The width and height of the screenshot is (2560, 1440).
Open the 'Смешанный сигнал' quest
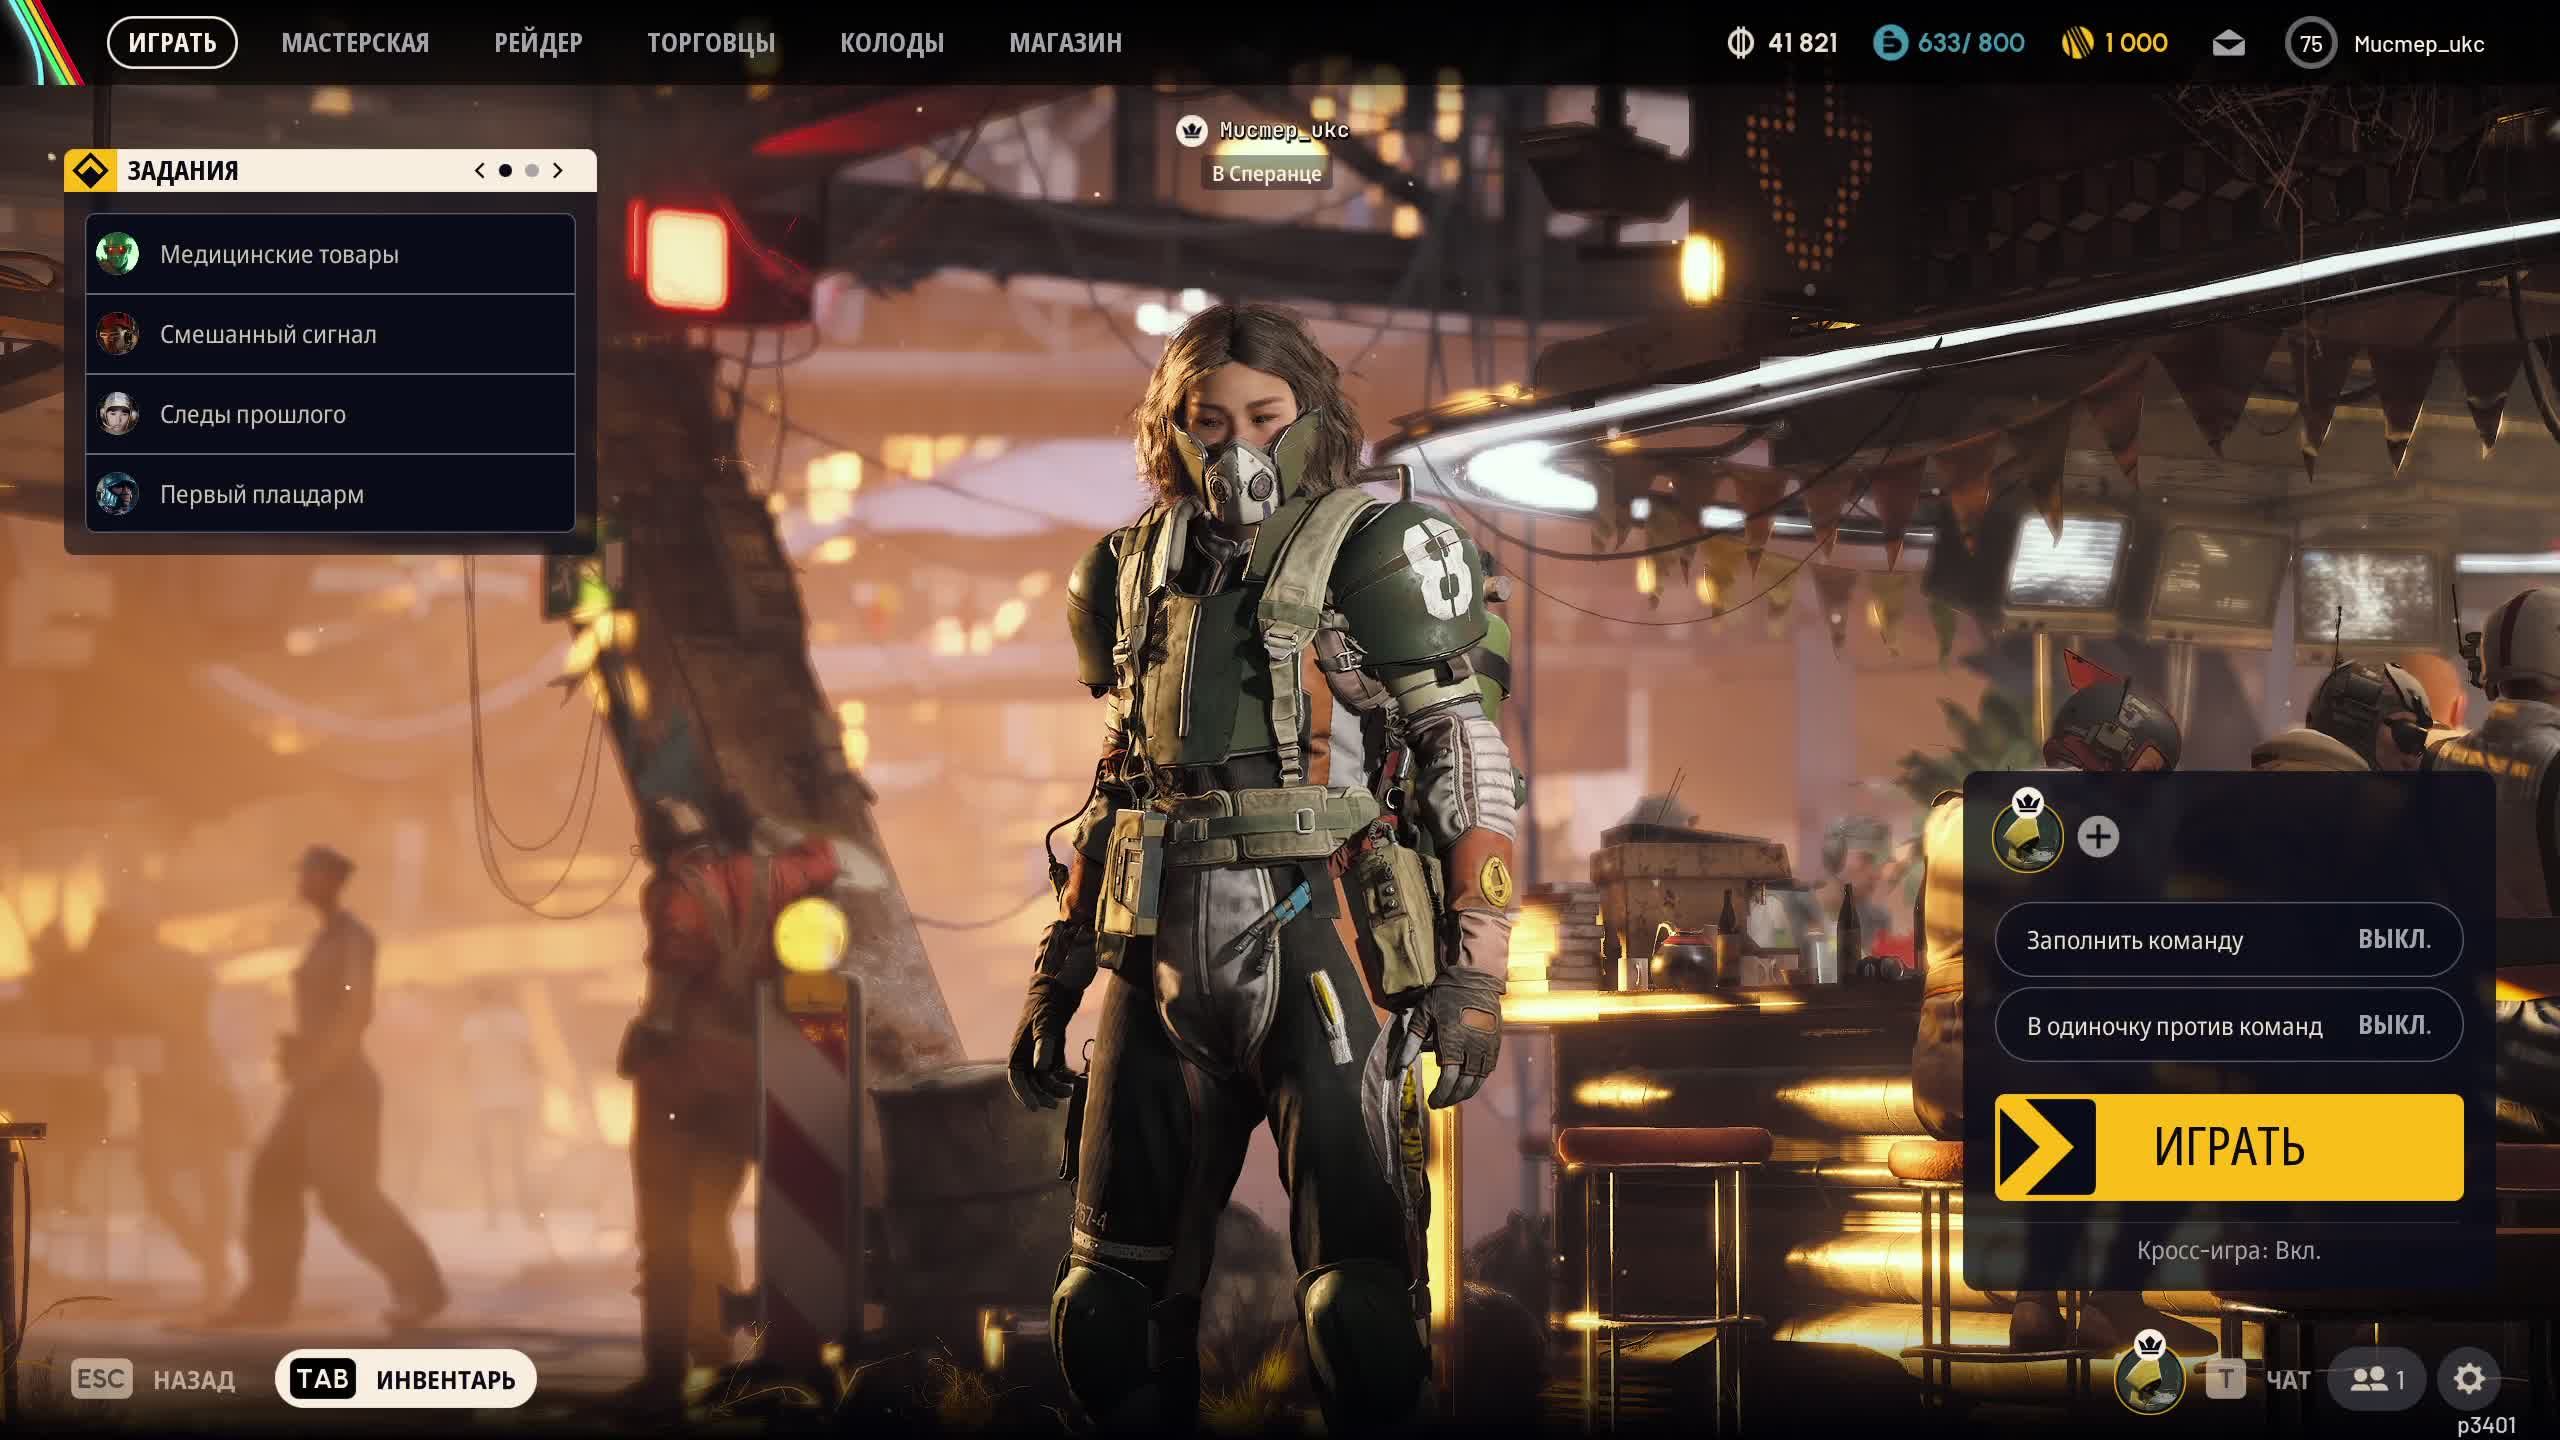click(330, 335)
